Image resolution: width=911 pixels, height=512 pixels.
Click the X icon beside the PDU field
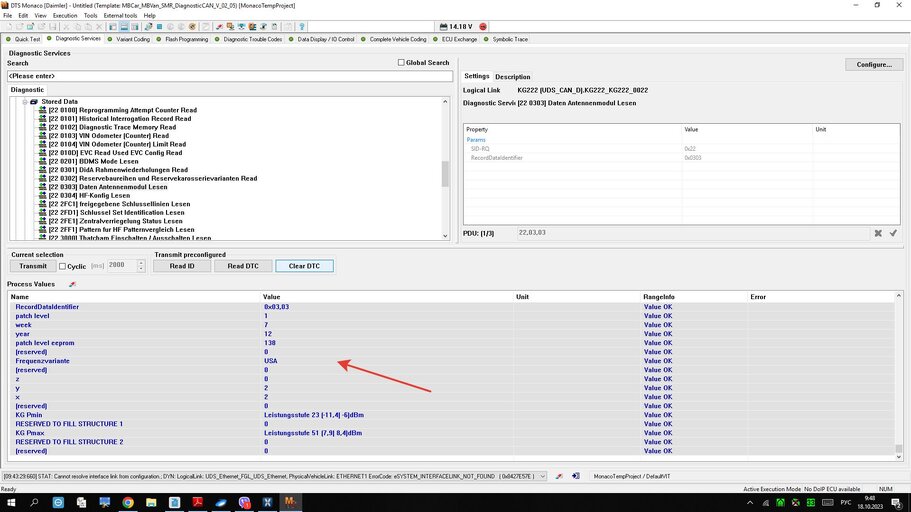pyautogui.click(x=878, y=233)
